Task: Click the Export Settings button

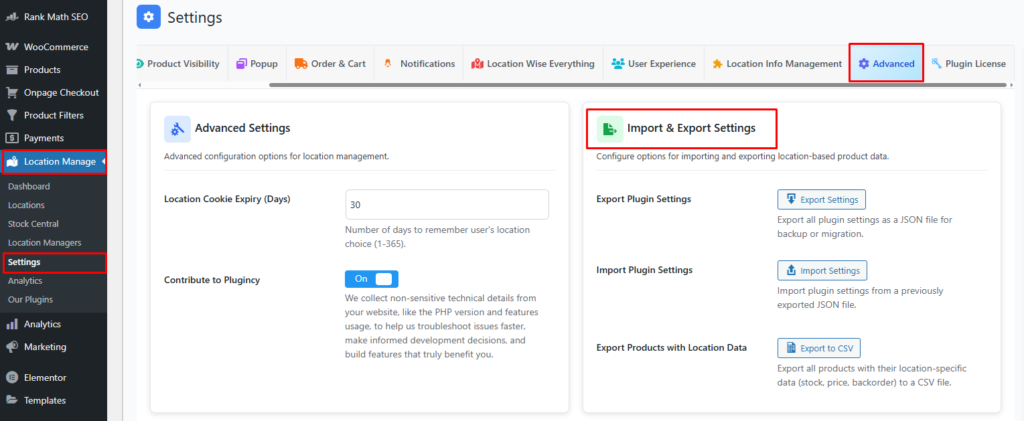Action: coord(821,199)
